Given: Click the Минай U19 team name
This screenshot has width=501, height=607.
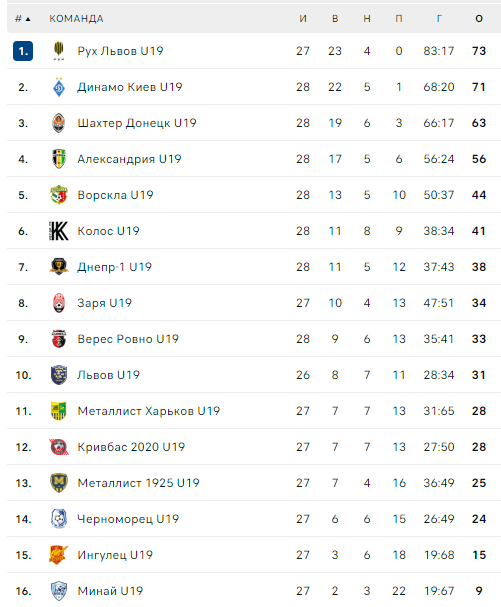Looking at the screenshot, I should point(110,591).
